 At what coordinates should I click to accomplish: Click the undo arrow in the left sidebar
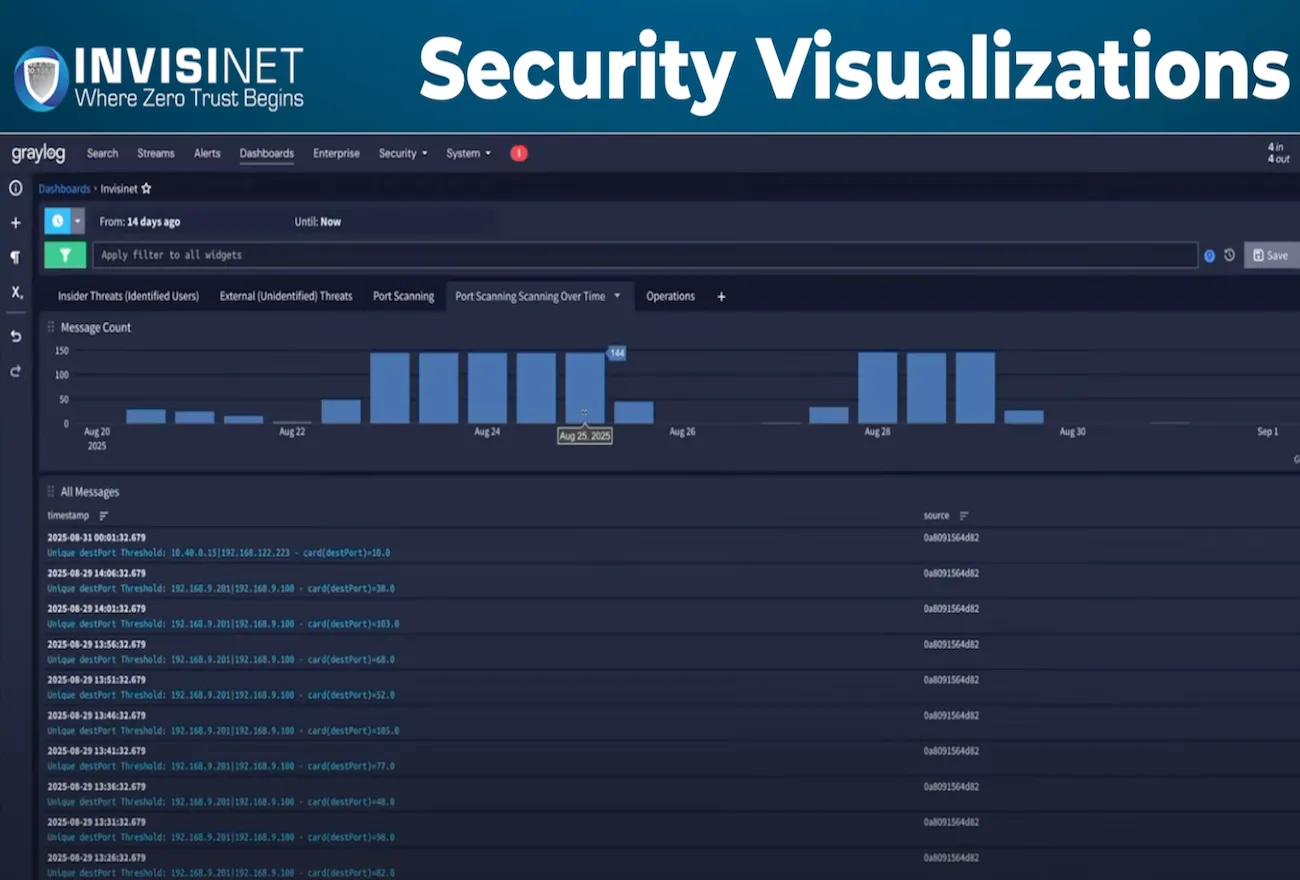(15, 337)
